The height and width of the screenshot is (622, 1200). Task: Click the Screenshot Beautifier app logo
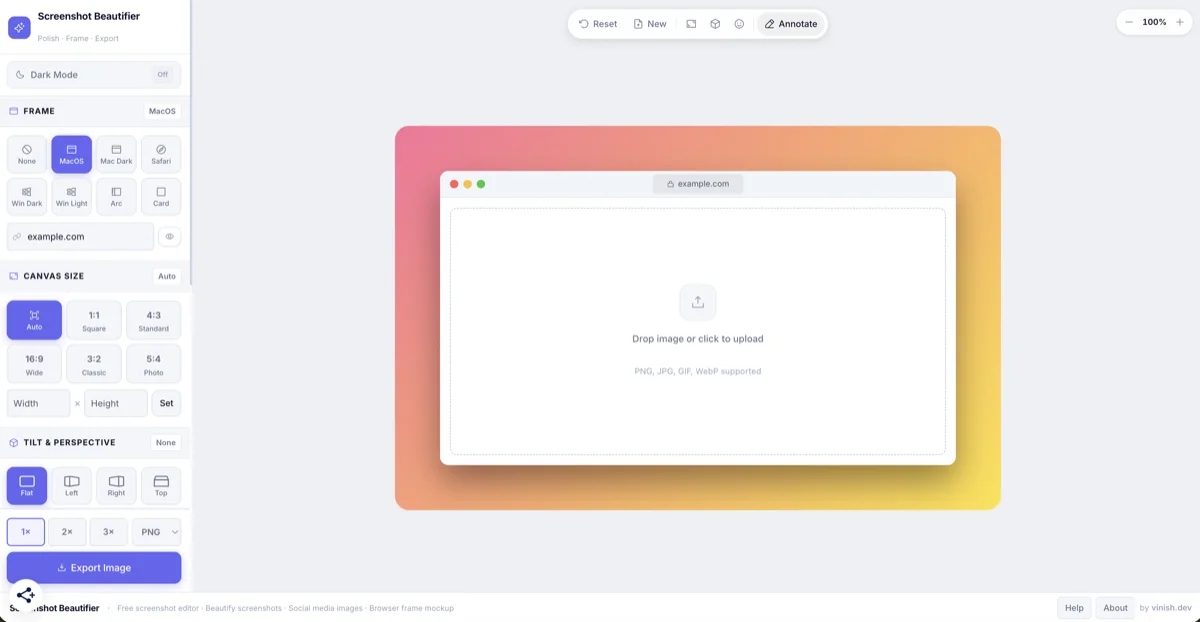[x=19, y=28]
